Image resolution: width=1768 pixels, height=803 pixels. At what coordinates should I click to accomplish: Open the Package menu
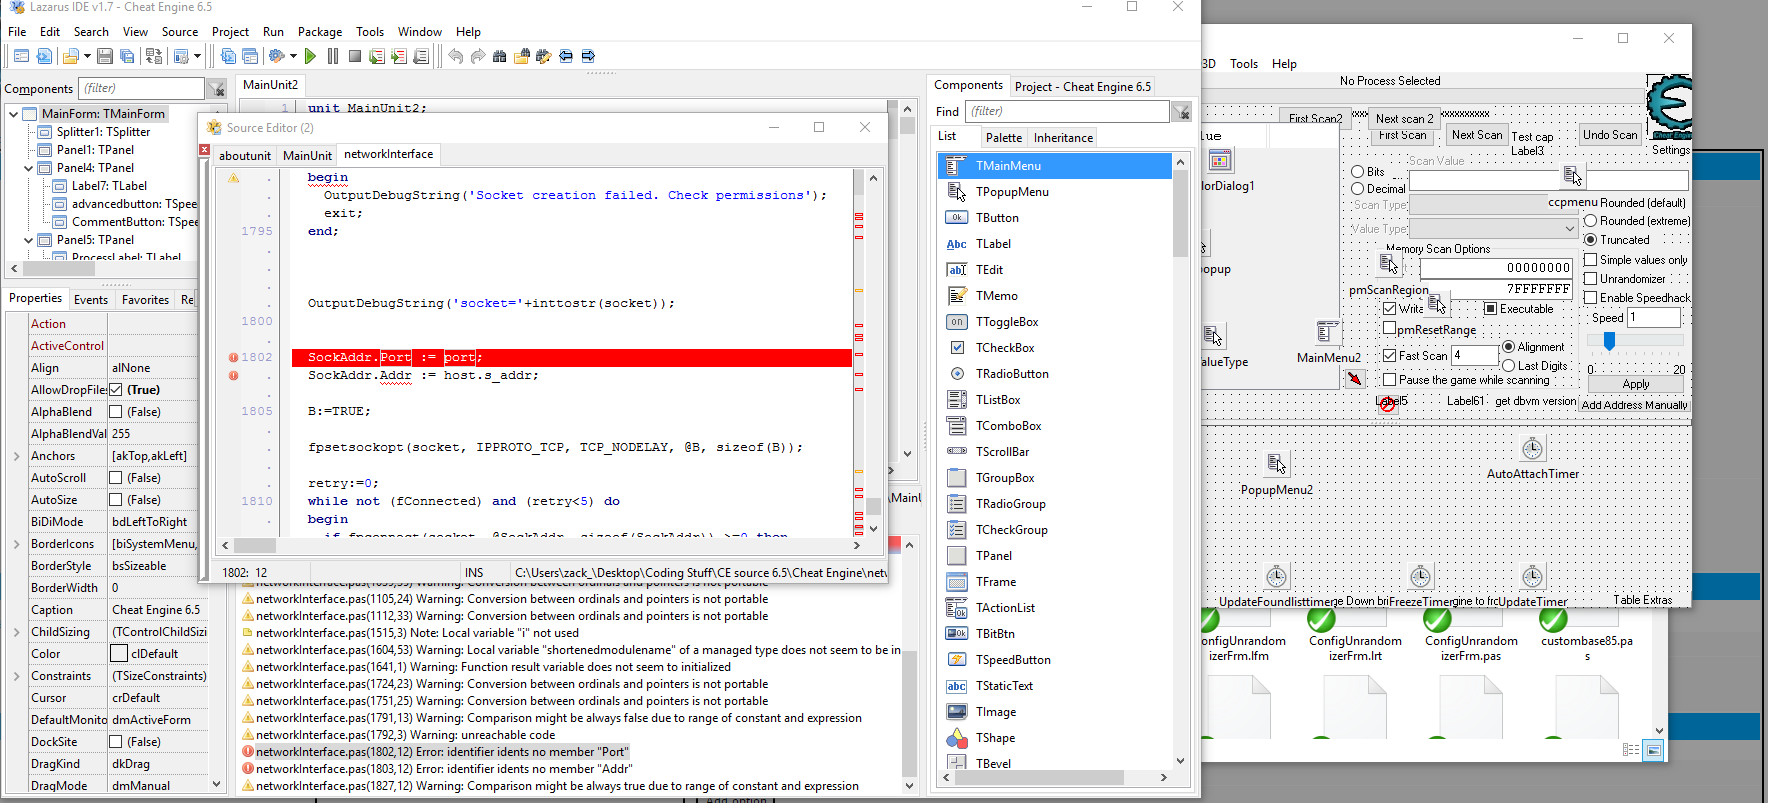[x=319, y=32]
